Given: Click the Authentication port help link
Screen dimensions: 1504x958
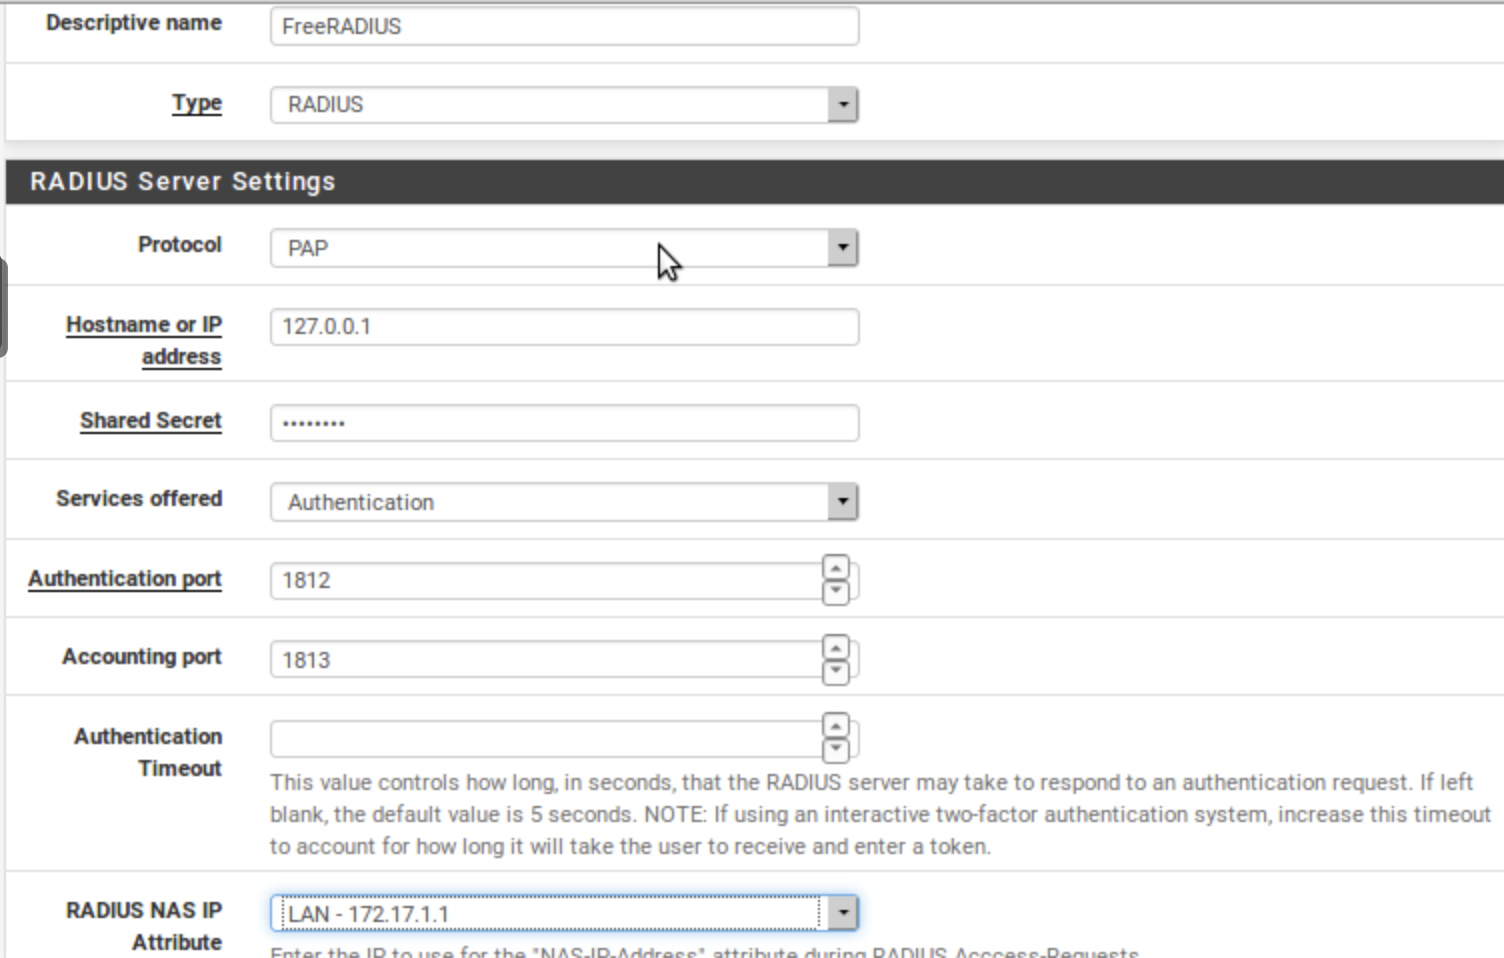Looking at the screenshot, I should coord(124,578).
